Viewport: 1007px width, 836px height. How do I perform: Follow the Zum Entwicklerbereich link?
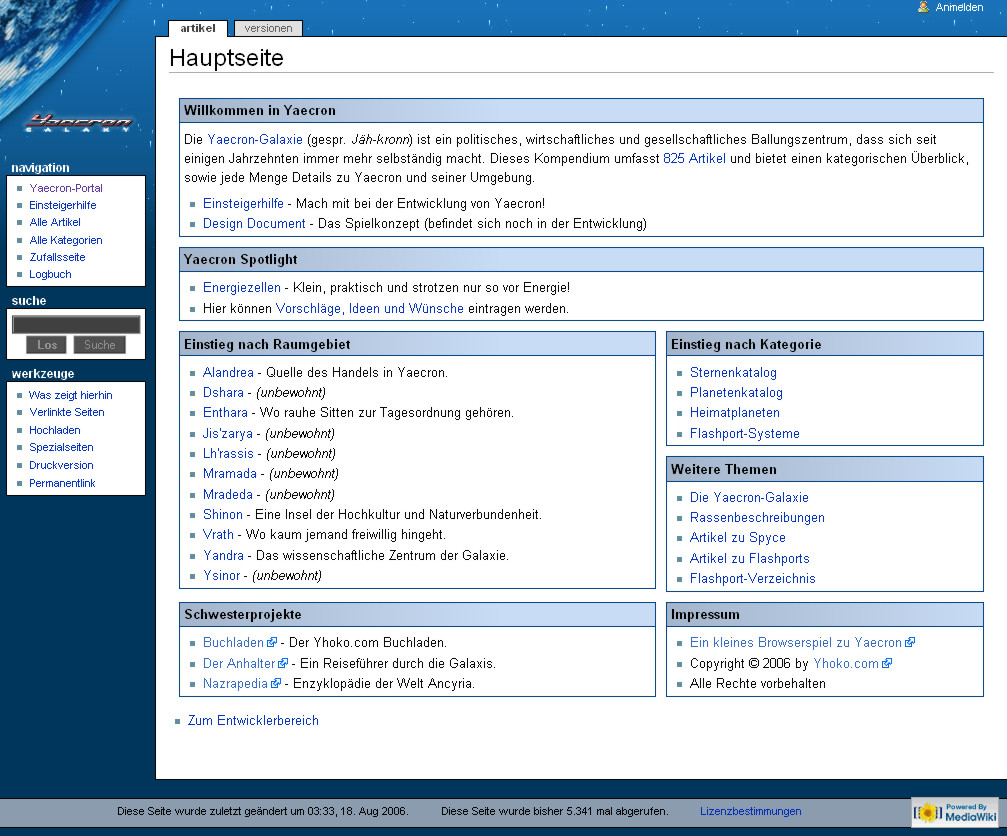pyautogui.click(x=253, y=720)
